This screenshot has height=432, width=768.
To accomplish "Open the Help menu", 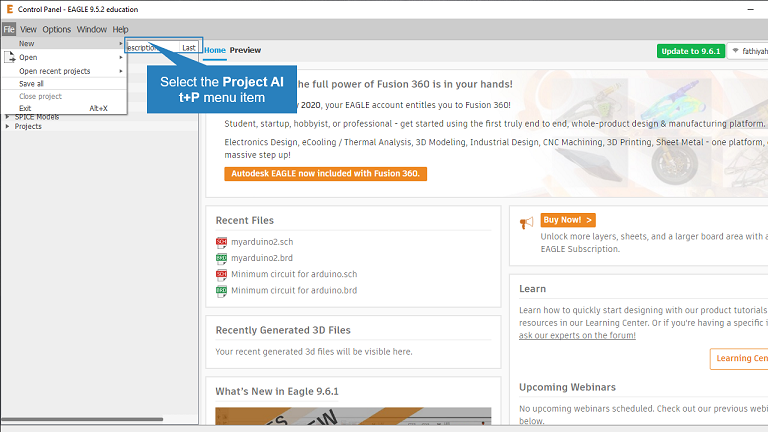I will point(120,29).
